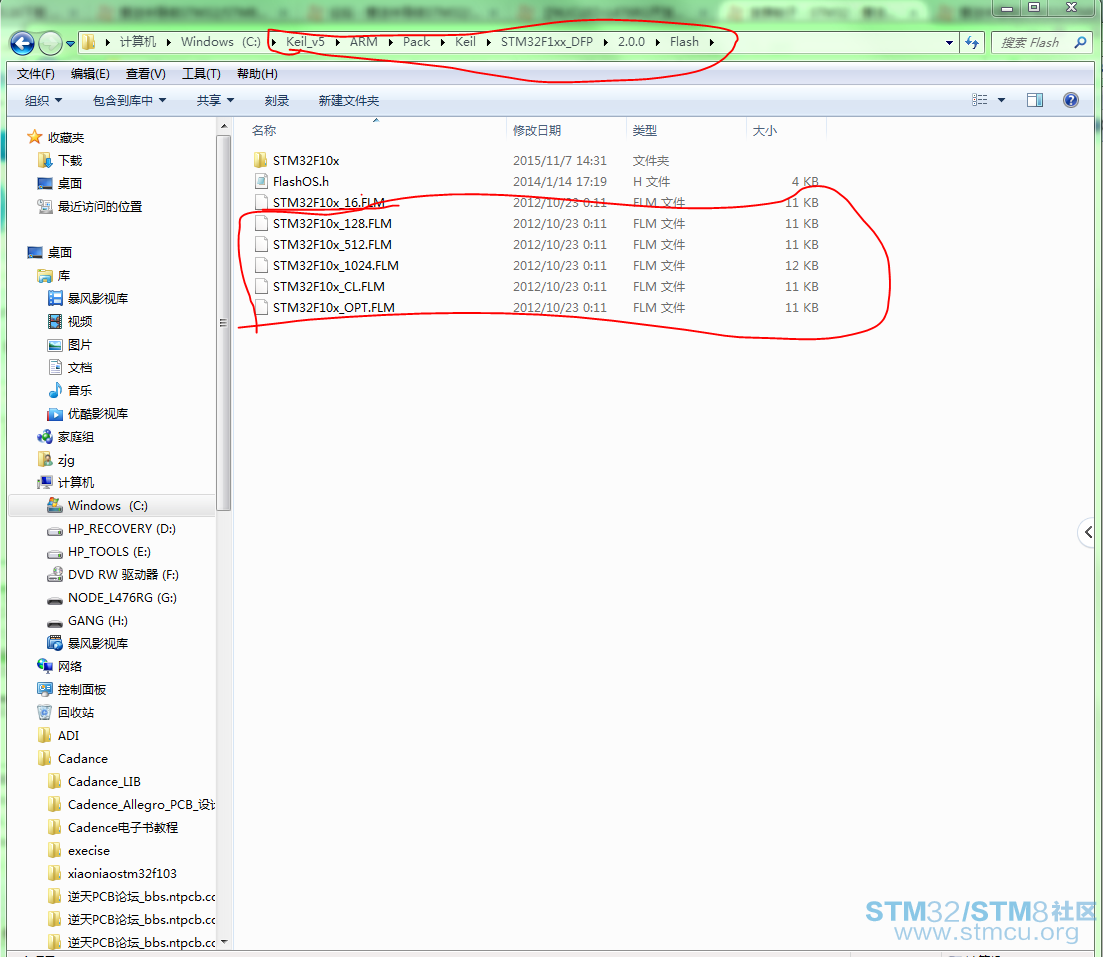The width and height of the screenshot is (1103, 957).
Task: Select Pack segment in the address path
Action: (x=416, y=42)
